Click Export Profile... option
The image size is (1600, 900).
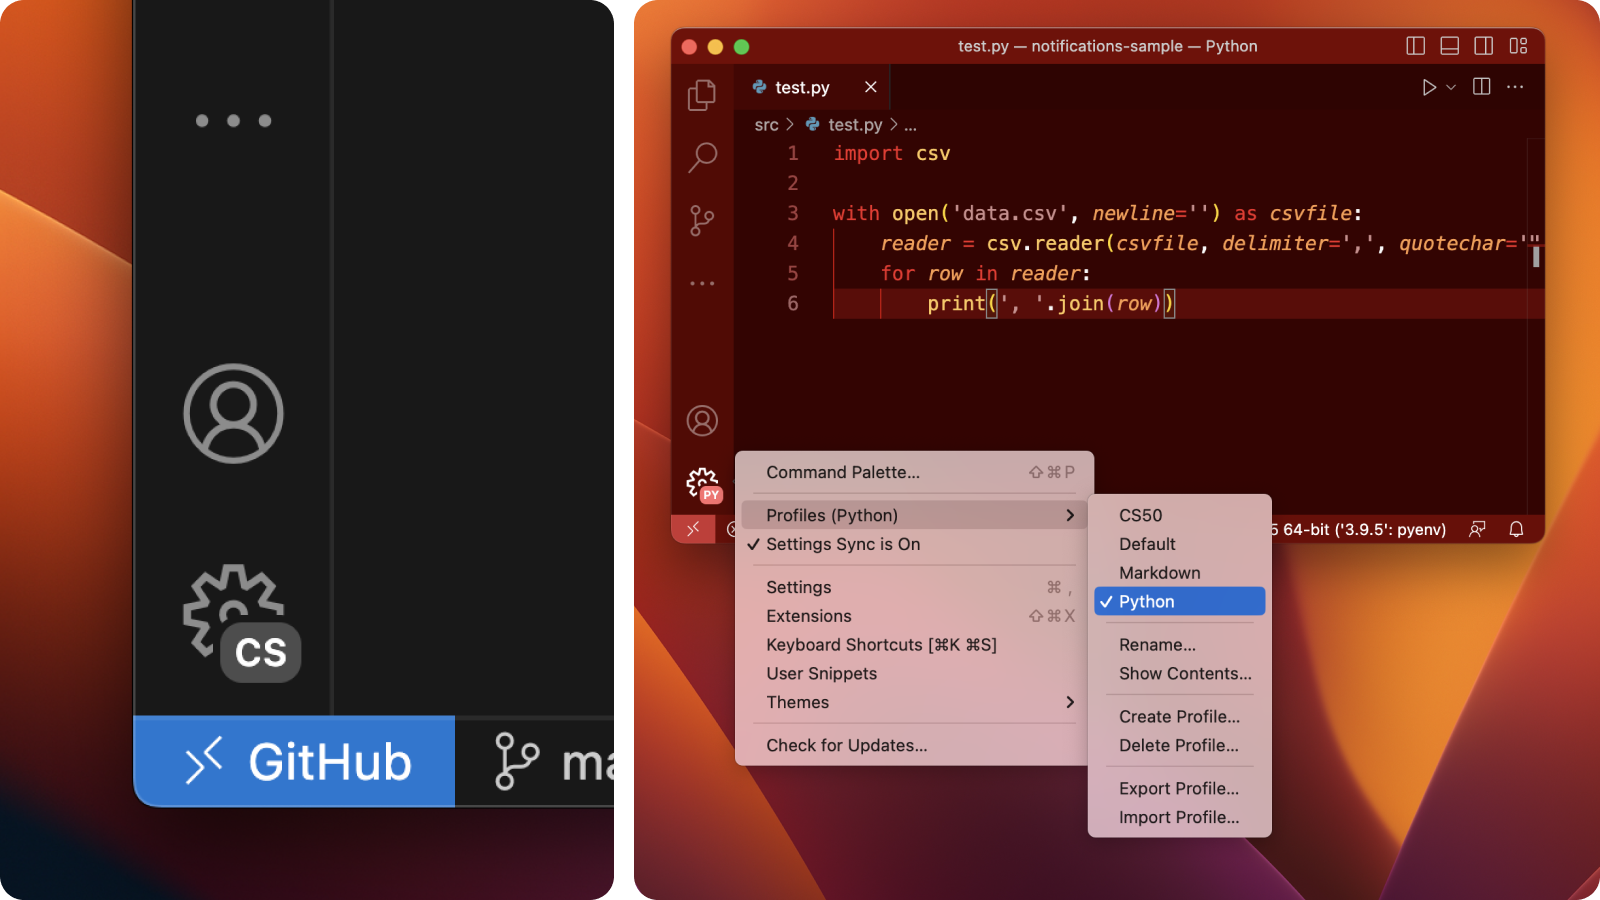pyautogui.click(x=1178, y=788)
